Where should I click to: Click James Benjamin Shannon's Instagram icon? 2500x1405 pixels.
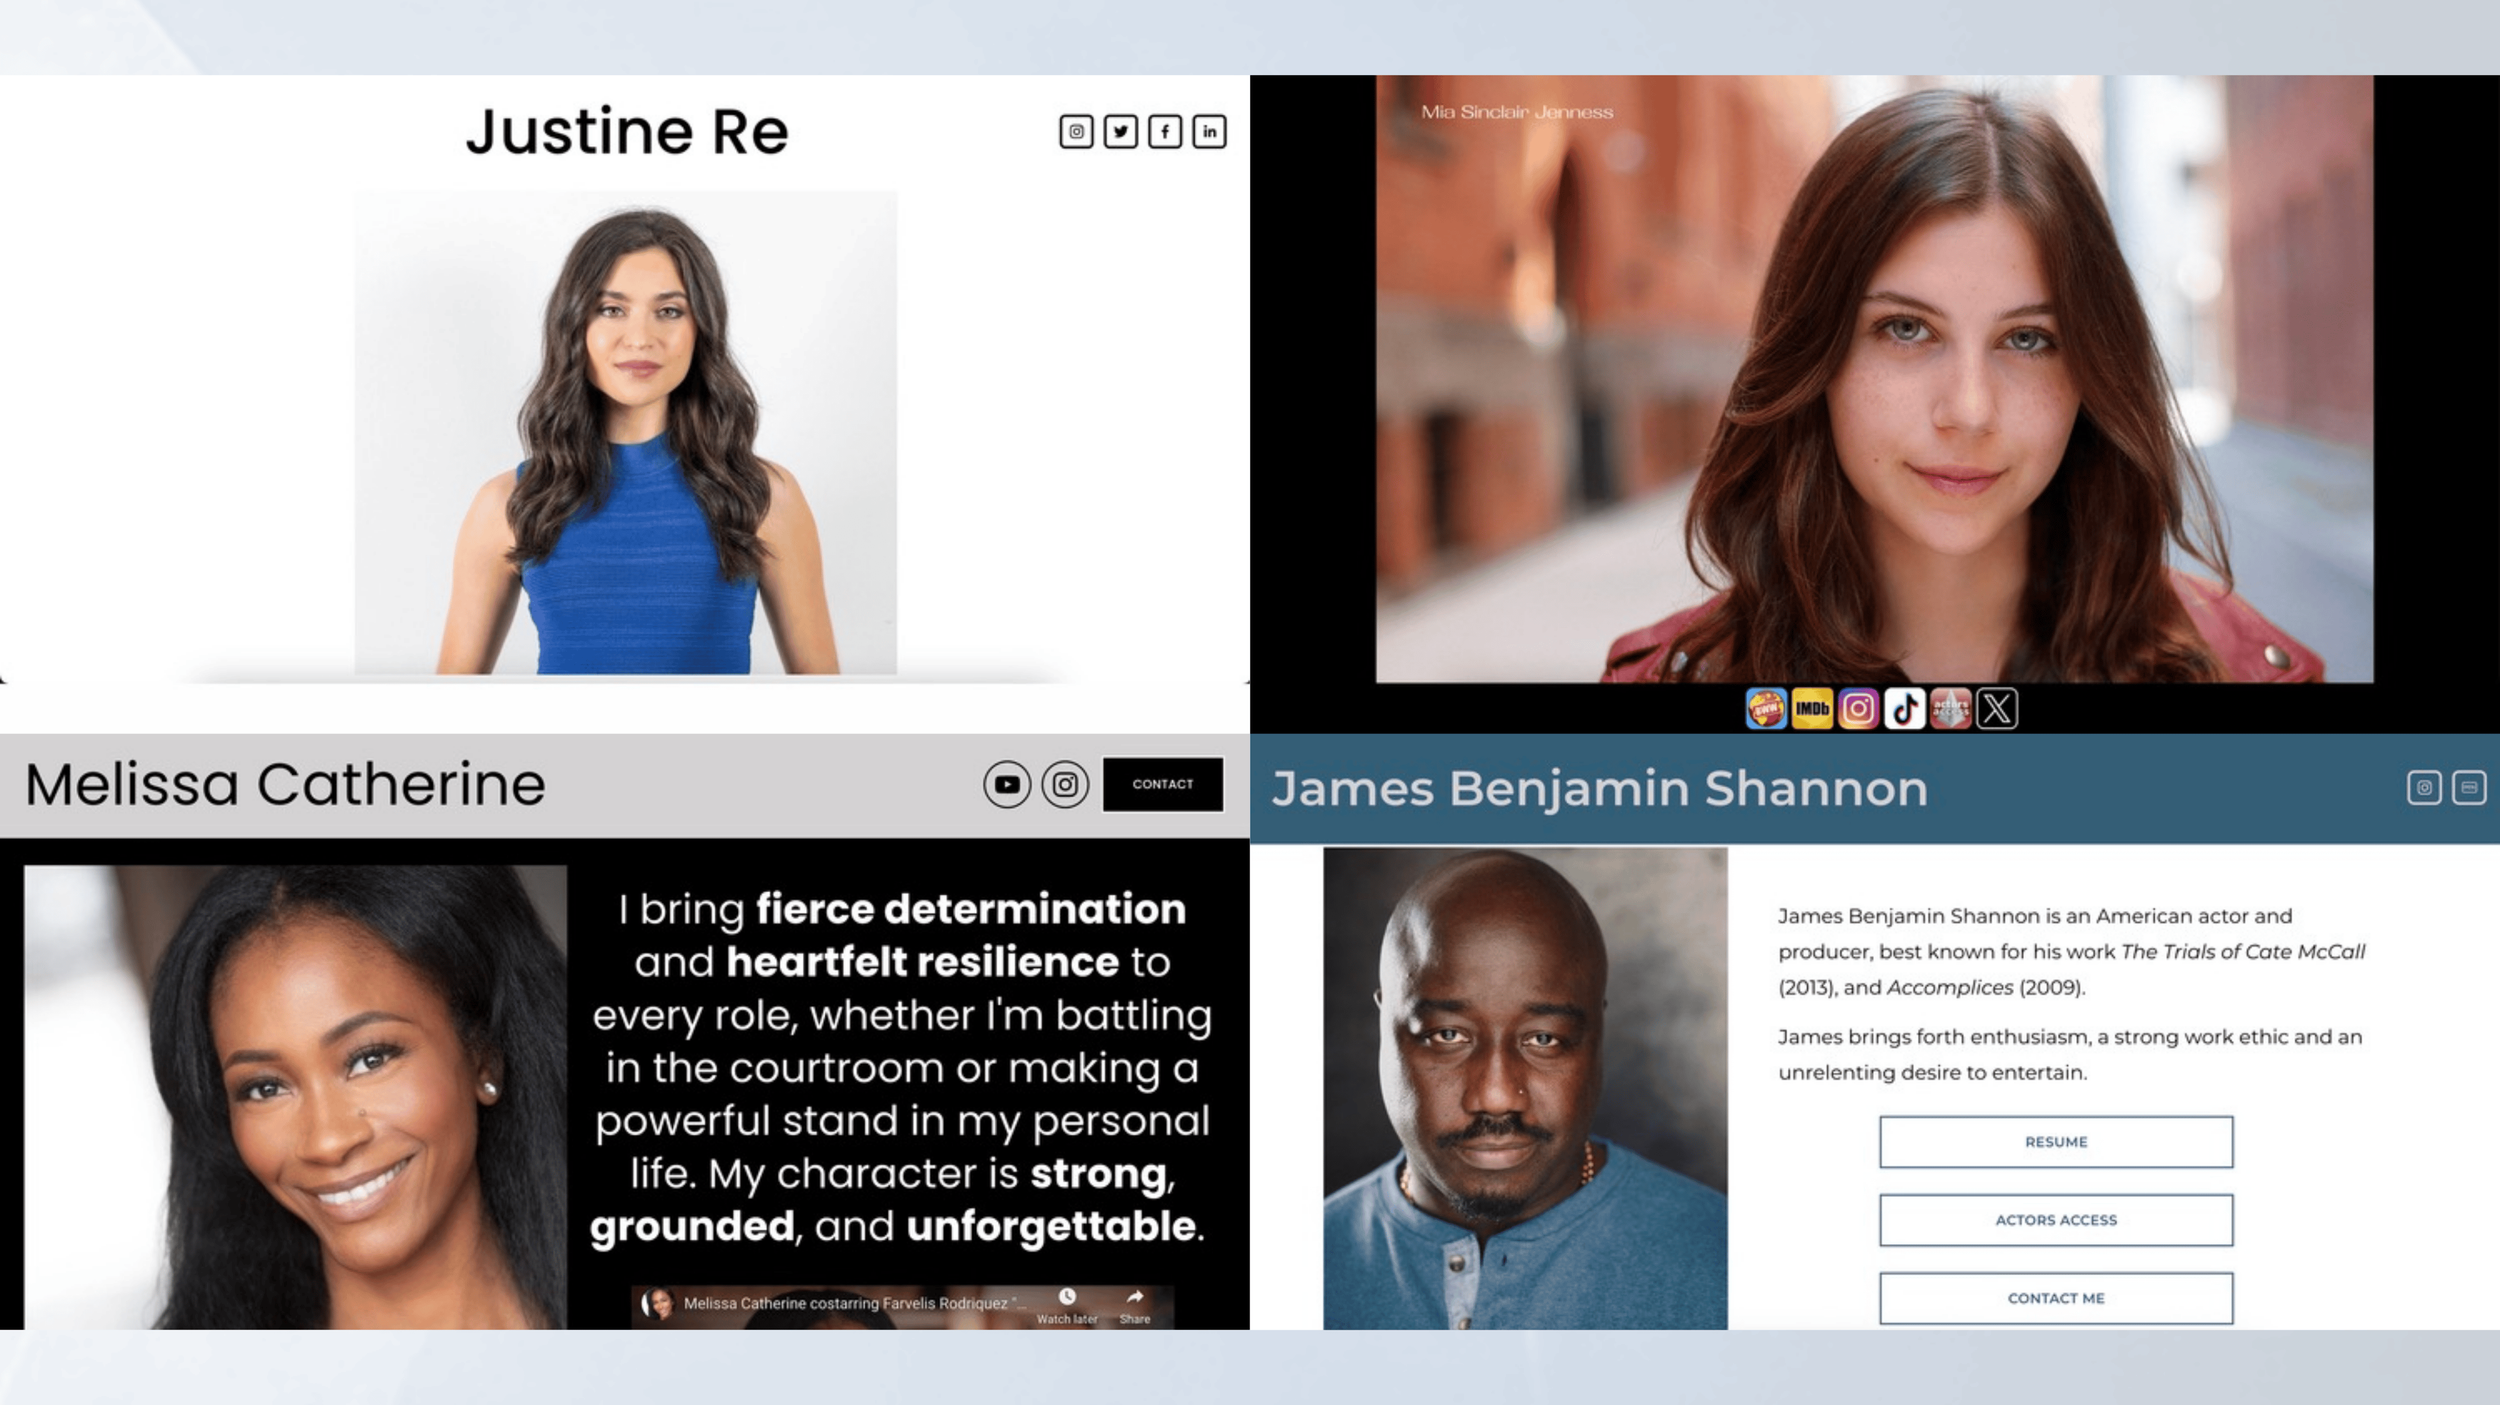(x=2424, y=788)
